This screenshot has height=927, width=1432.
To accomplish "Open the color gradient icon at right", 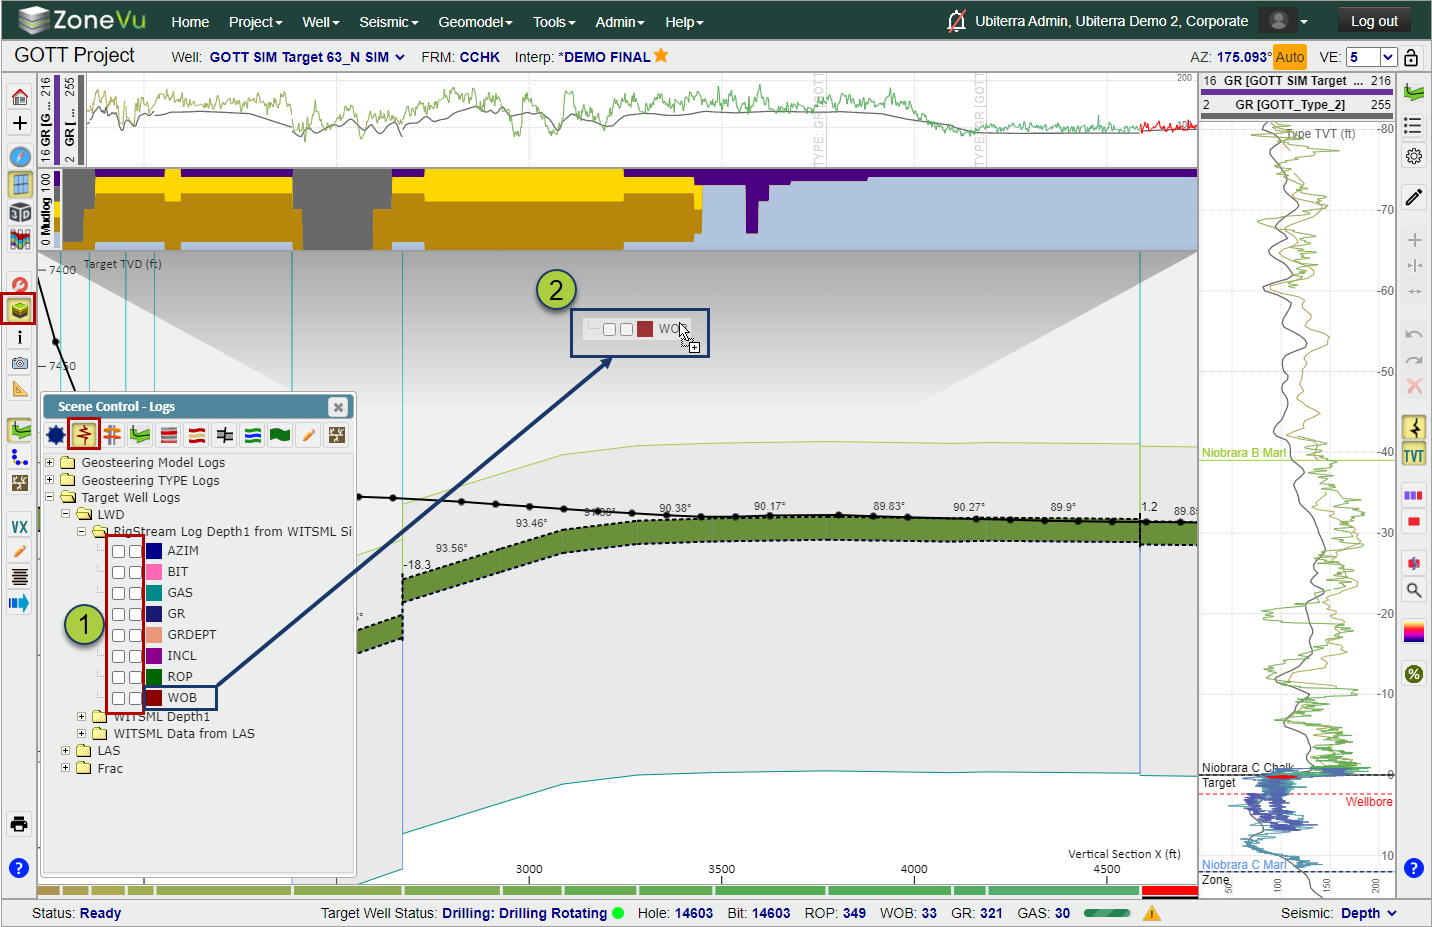I will (x=1414, y=632).
